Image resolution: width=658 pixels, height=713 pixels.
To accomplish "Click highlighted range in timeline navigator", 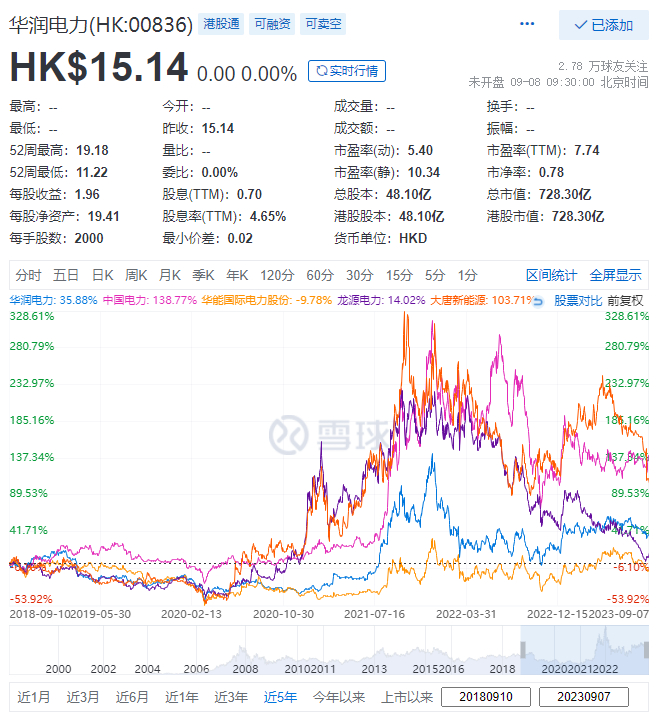I will [x=585, y=650].
